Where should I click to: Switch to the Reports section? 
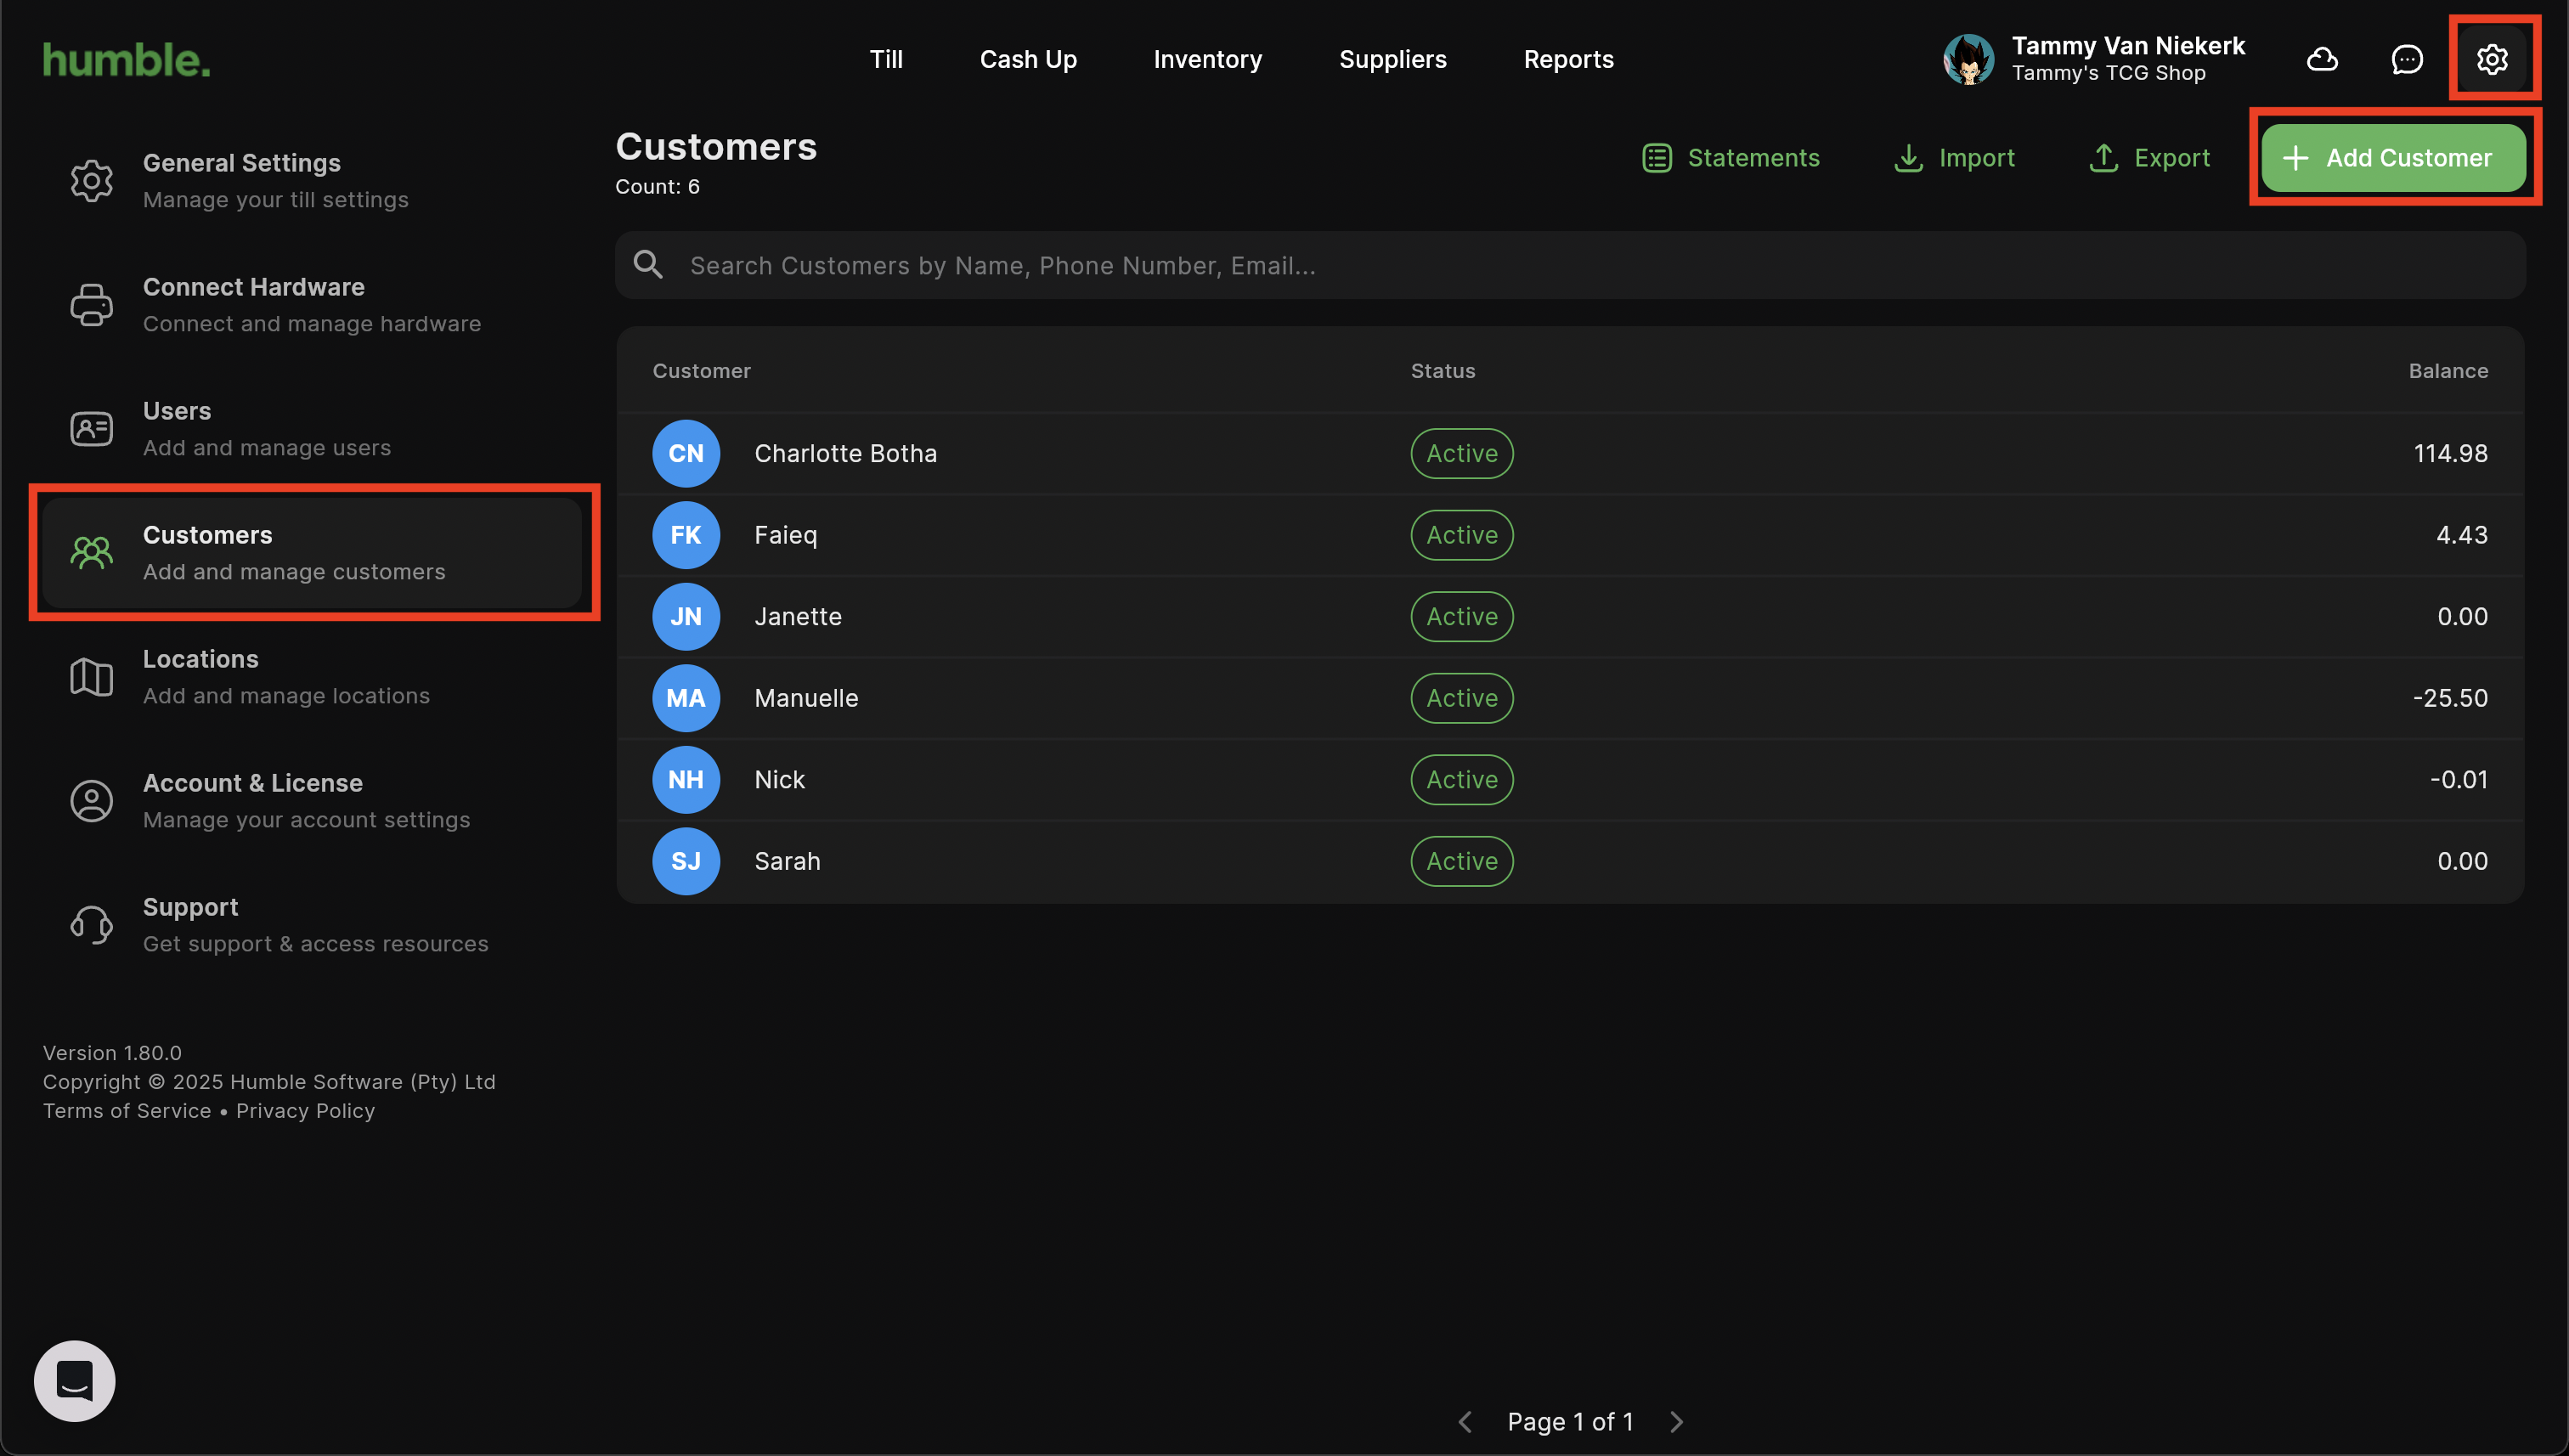click(x=1568, y=59)
